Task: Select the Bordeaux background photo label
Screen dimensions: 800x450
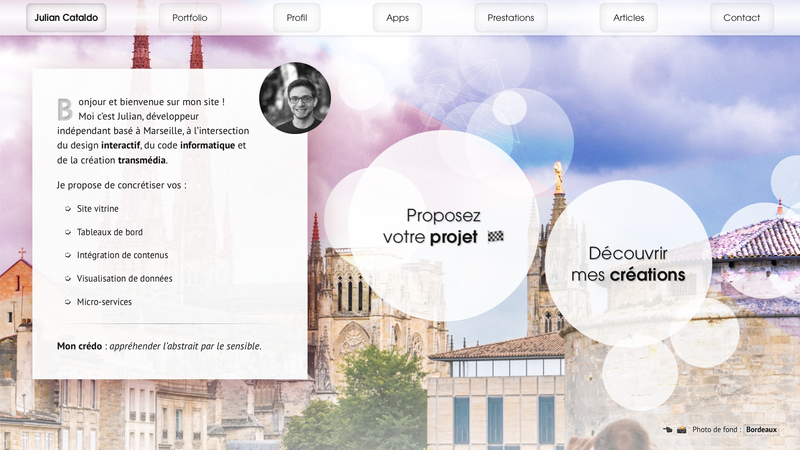Action: pyautogui.click(x=761, y=430)
